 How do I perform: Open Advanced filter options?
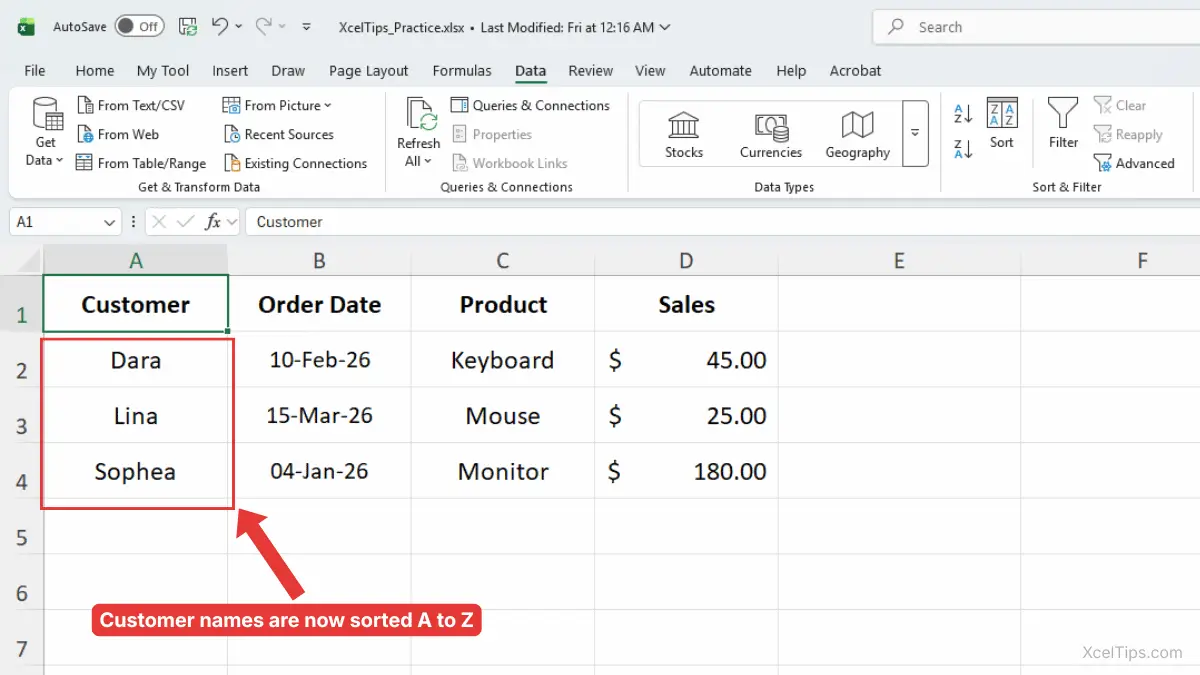pyautogui.click(x=1134, y=163)
